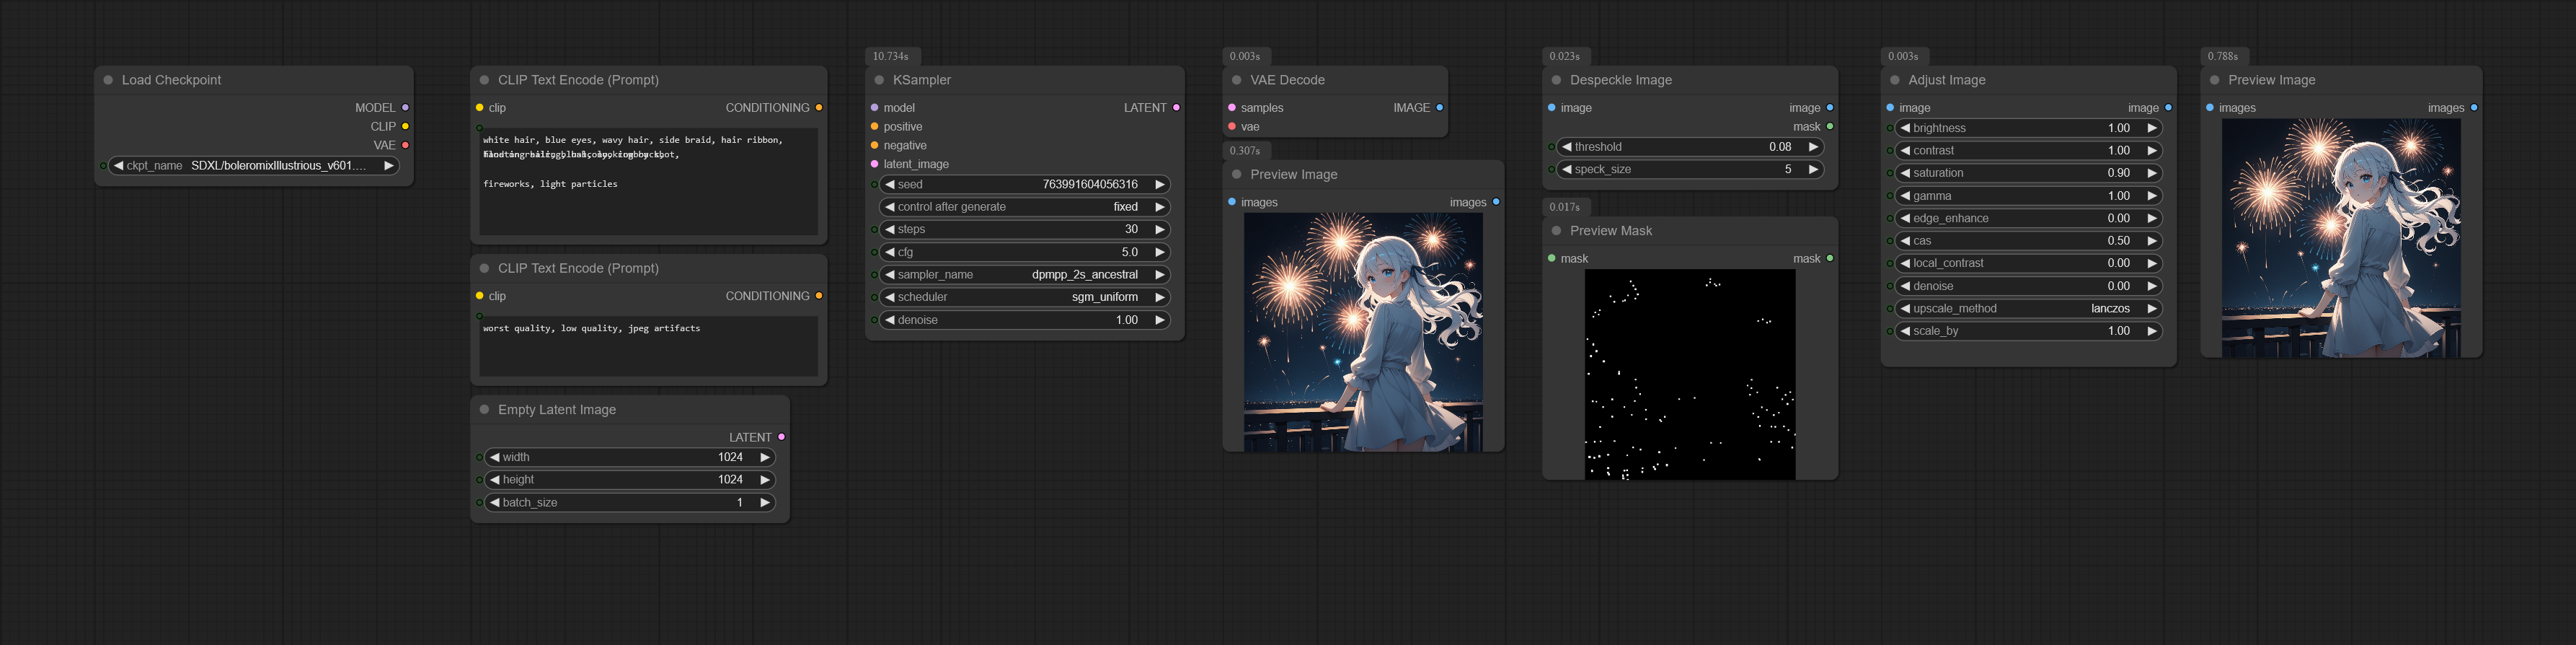Screen dimensions: 2576x645
Task: Click the negative input socket on KSampler
Action: pos(874,145)
